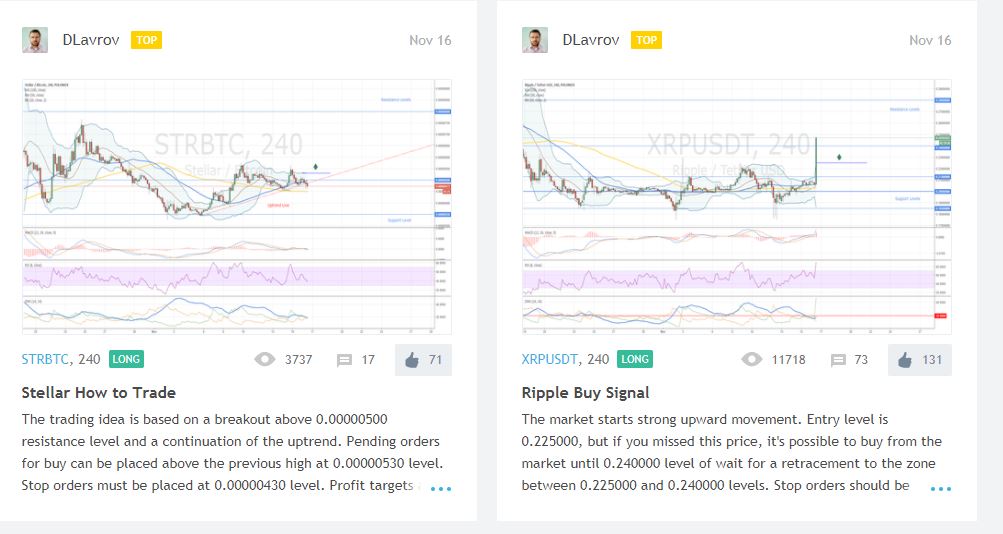Click views eye icon showing 11718

752,359
